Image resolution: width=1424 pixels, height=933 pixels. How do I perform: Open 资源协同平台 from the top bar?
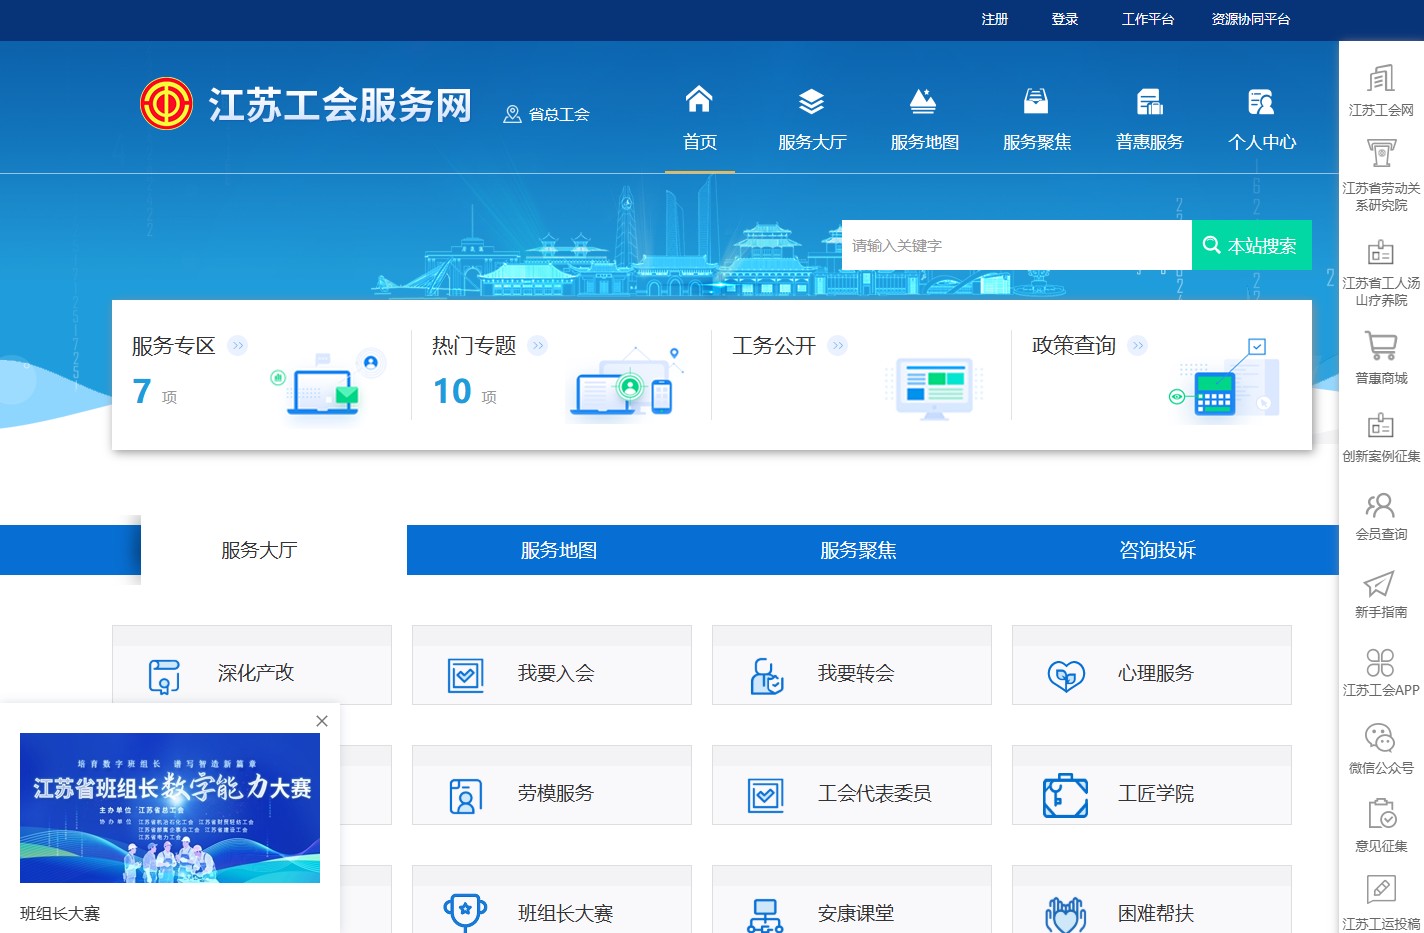(1251, 19)
